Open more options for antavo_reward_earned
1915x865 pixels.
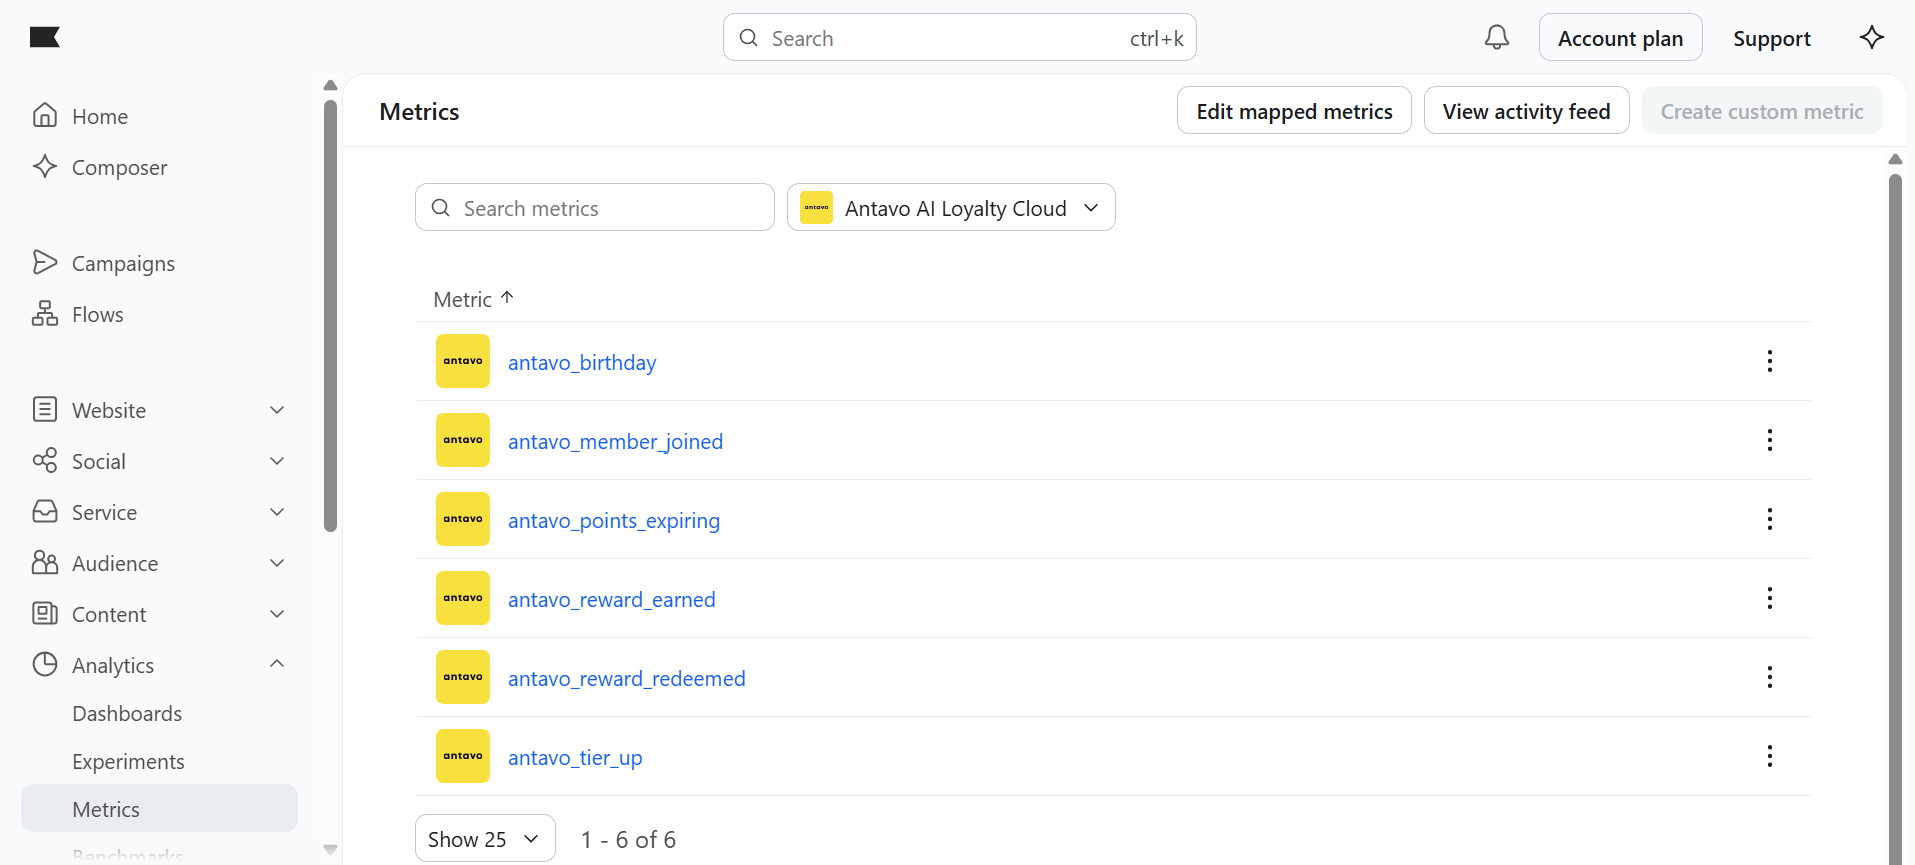pos(1770,598)
